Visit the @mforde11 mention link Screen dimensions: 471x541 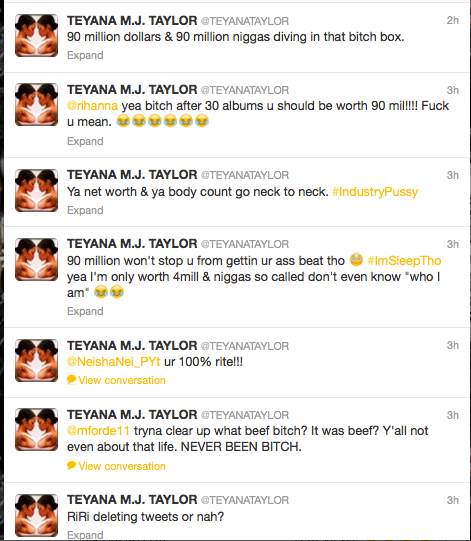(98, 431)
